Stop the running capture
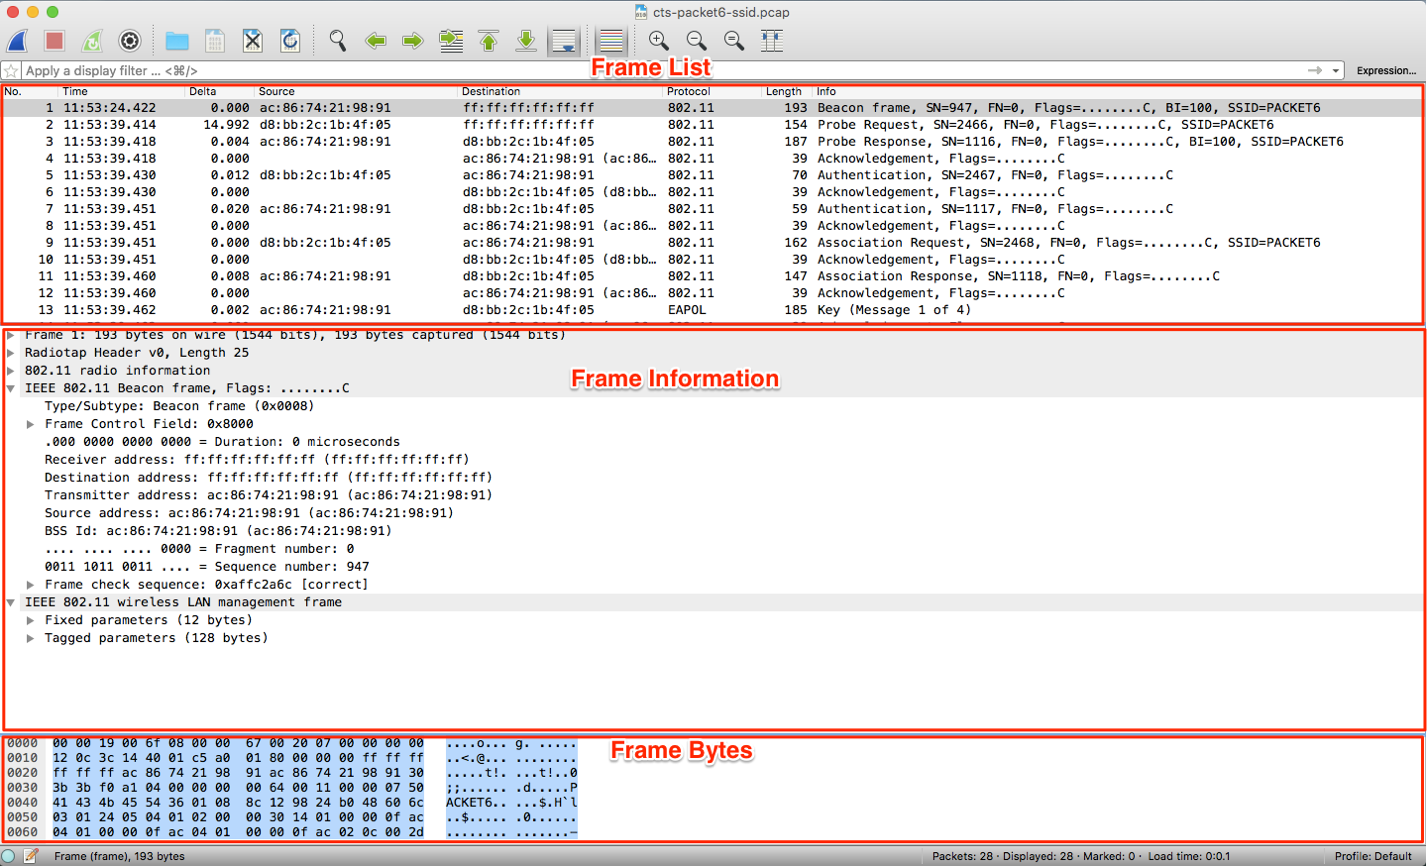The height and width of the screenshot is (866, 1427). click(x=53, y=40)
